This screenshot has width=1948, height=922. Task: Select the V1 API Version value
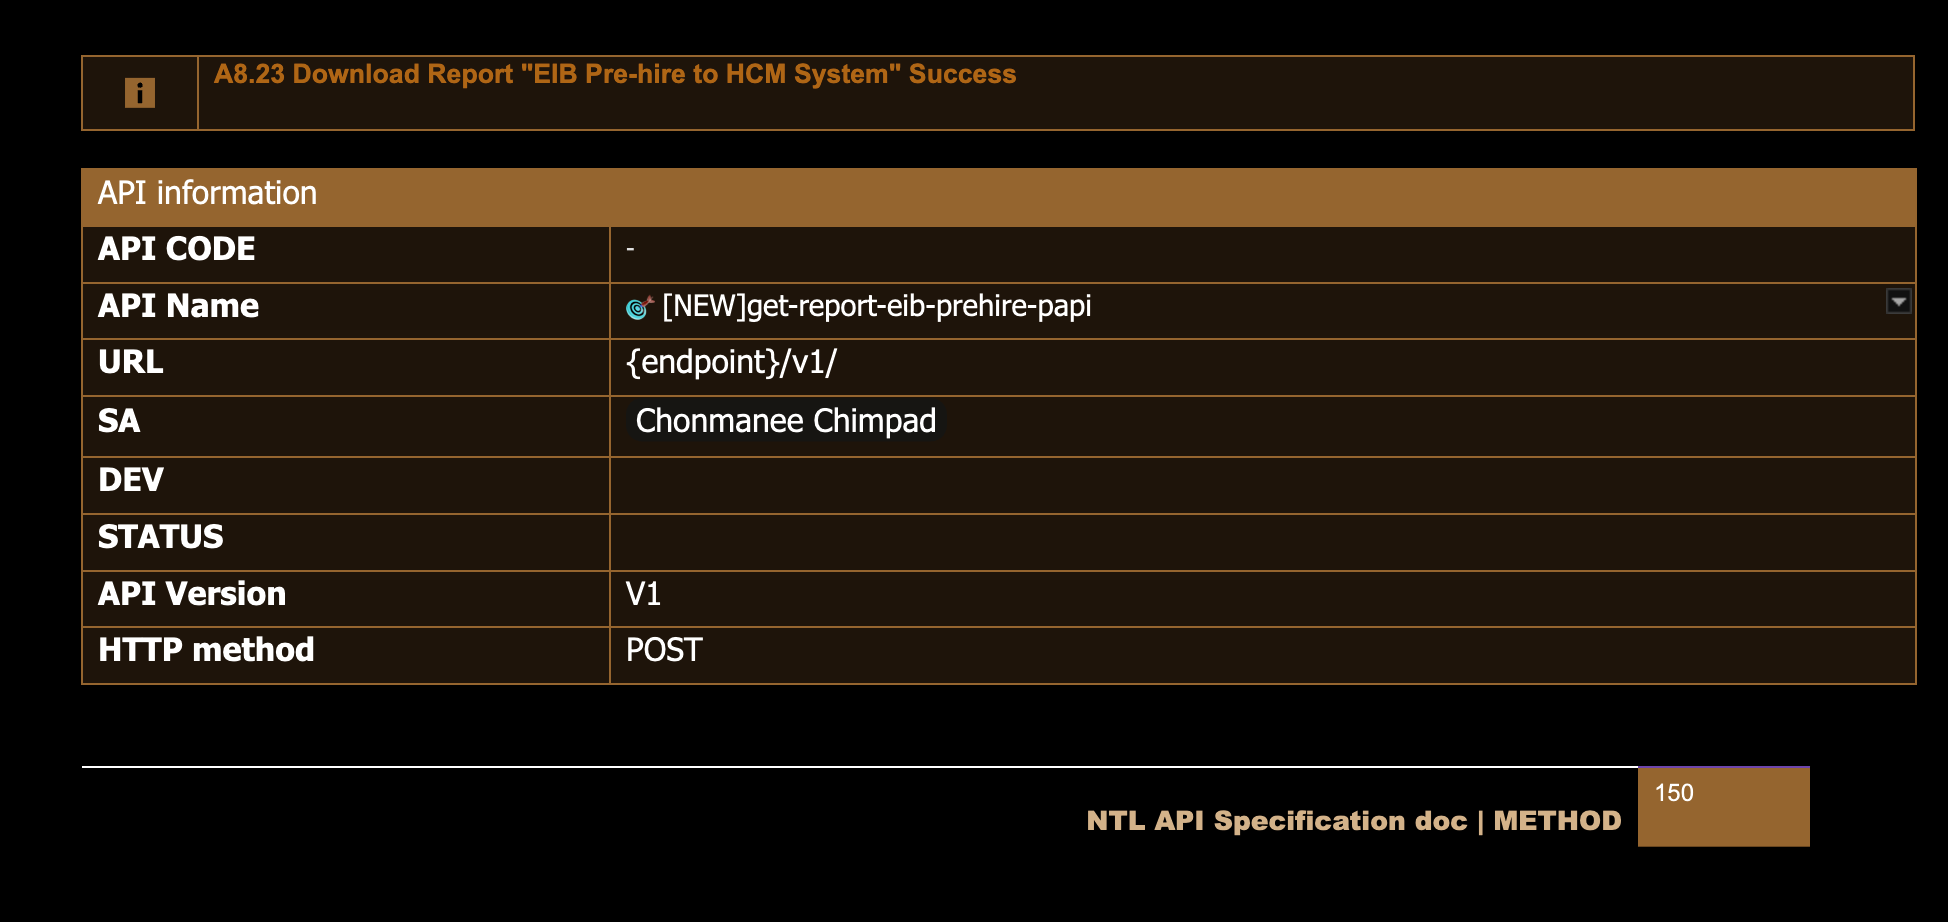point(643,595)
